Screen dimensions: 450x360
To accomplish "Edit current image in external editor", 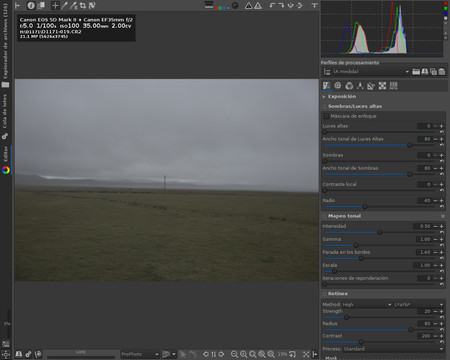I will coord(38,354).
